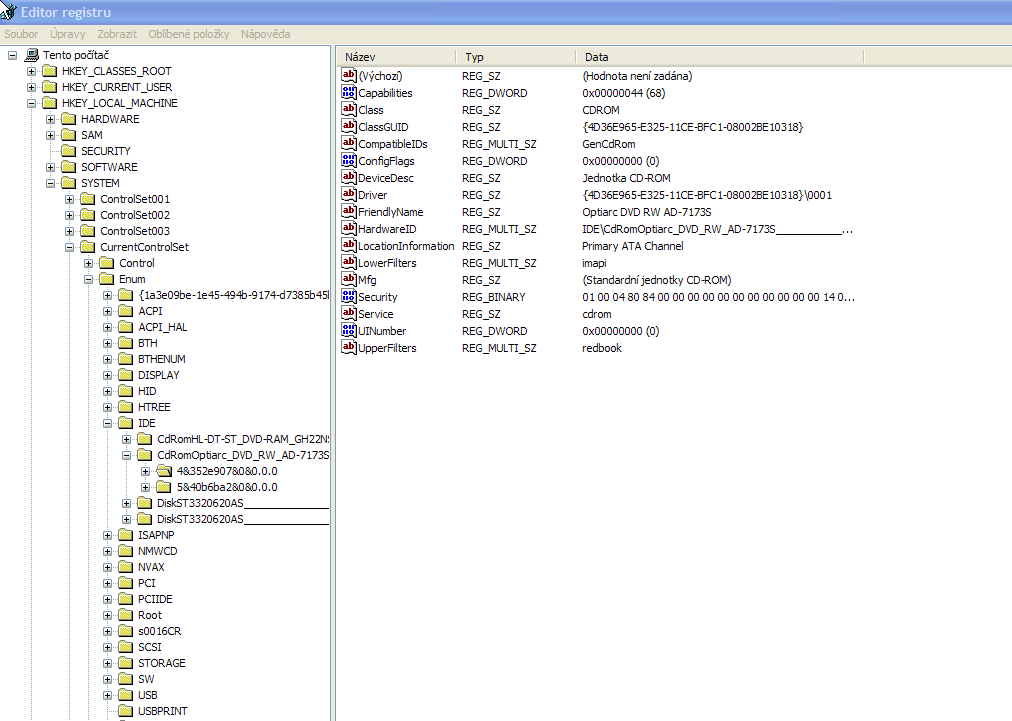This screenshot has width=1012, height=721.
Task: Click the open folder icon of 4&352e907&0&0.0.0
Action: [x=165, y=471]
